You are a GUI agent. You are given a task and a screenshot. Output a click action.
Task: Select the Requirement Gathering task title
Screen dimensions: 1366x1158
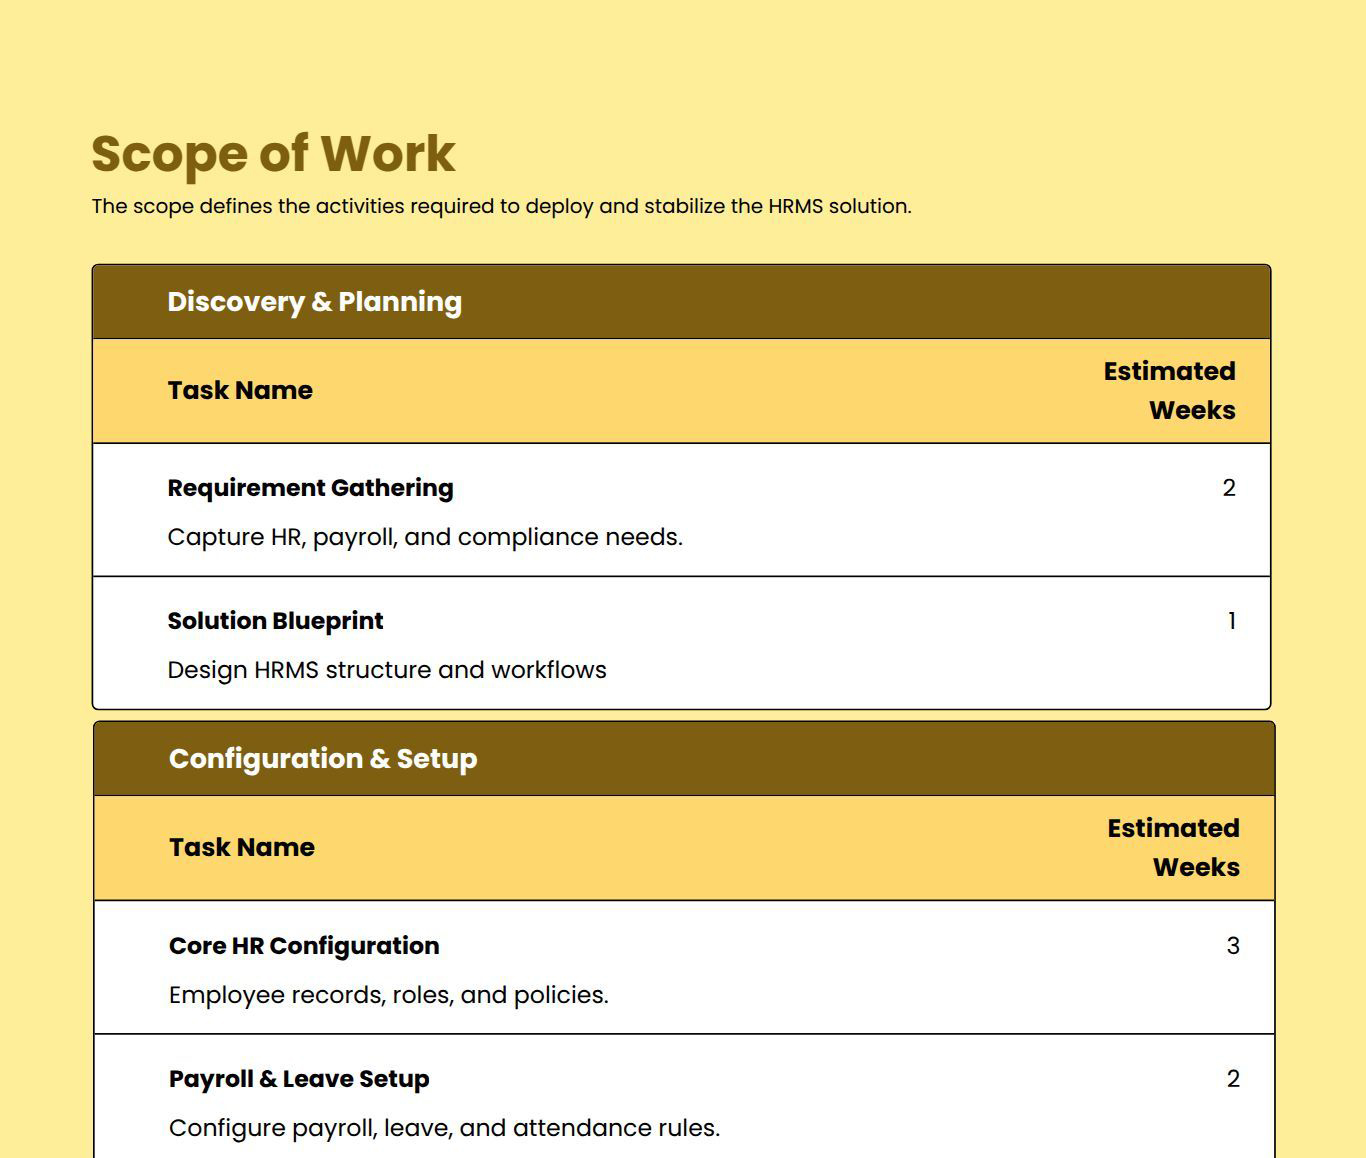click(x=310, y=488)
